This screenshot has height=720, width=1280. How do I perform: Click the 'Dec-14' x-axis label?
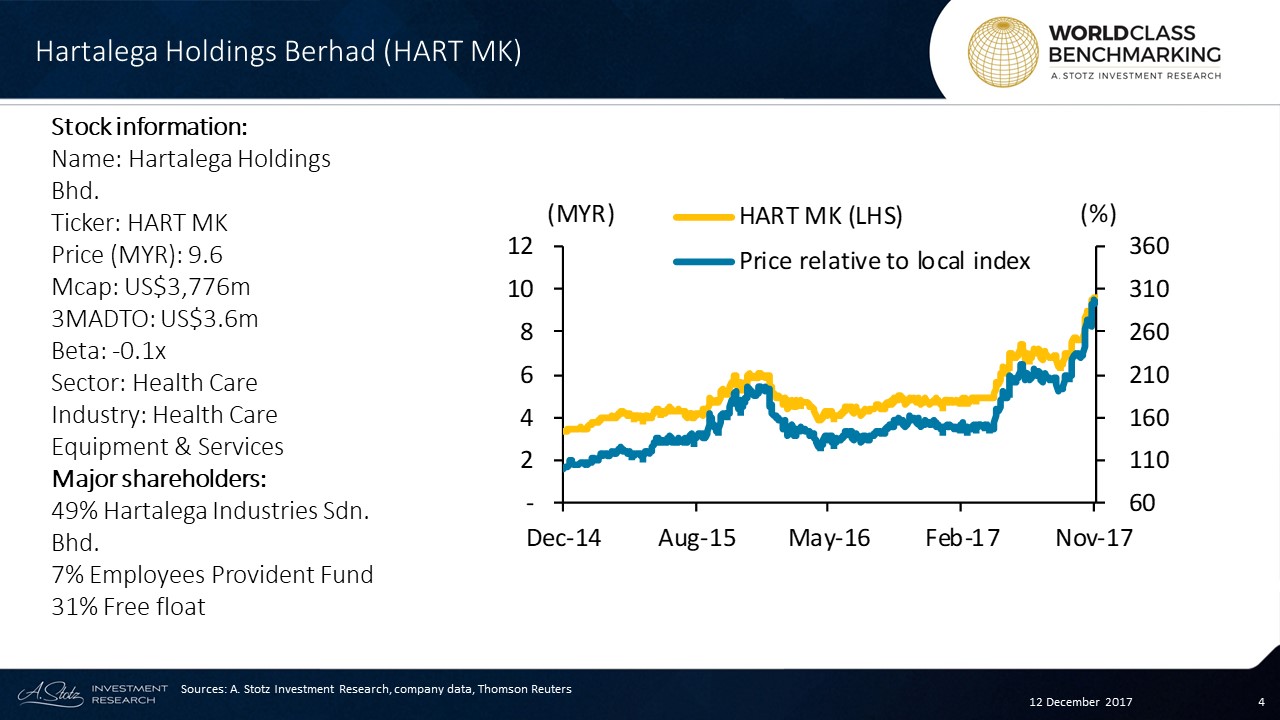point(564,538)
